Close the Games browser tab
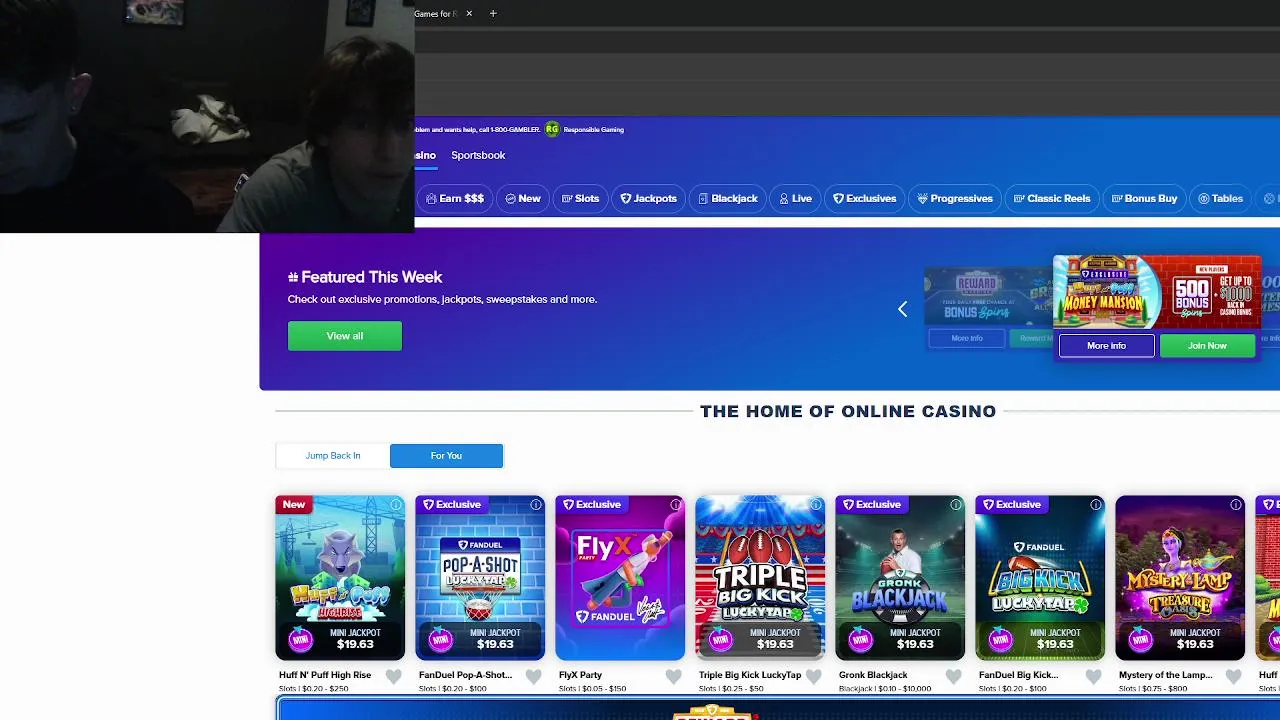 click(x=468, y=14)
